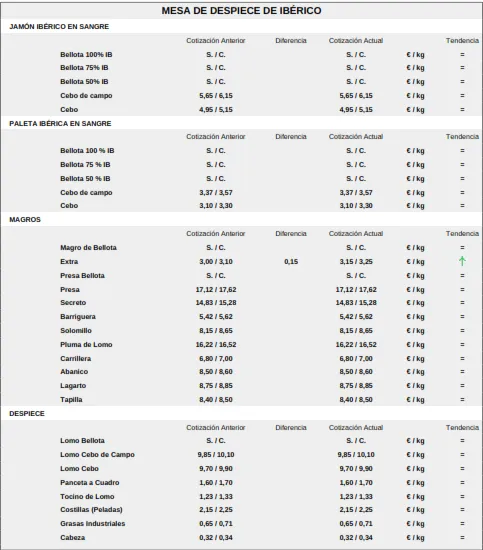This screenshot has width=483, height=550.
Task: Click the equals trend symbol for Solomillo
Action: 462,330
